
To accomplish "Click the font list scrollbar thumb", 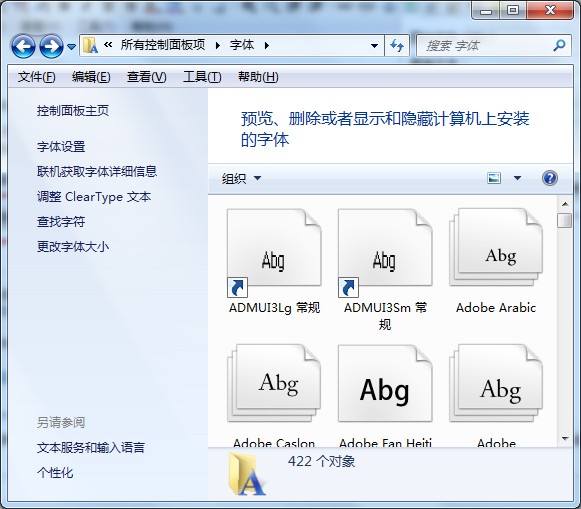I will coord(565,220).
